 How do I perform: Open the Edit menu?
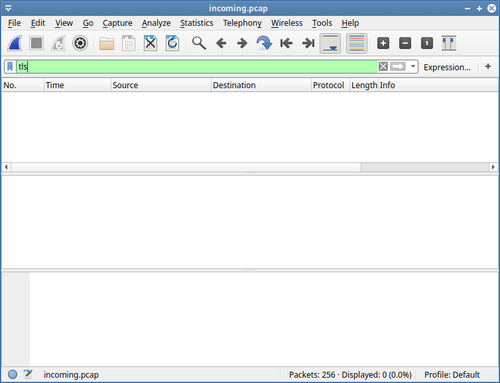pos(38,23)
